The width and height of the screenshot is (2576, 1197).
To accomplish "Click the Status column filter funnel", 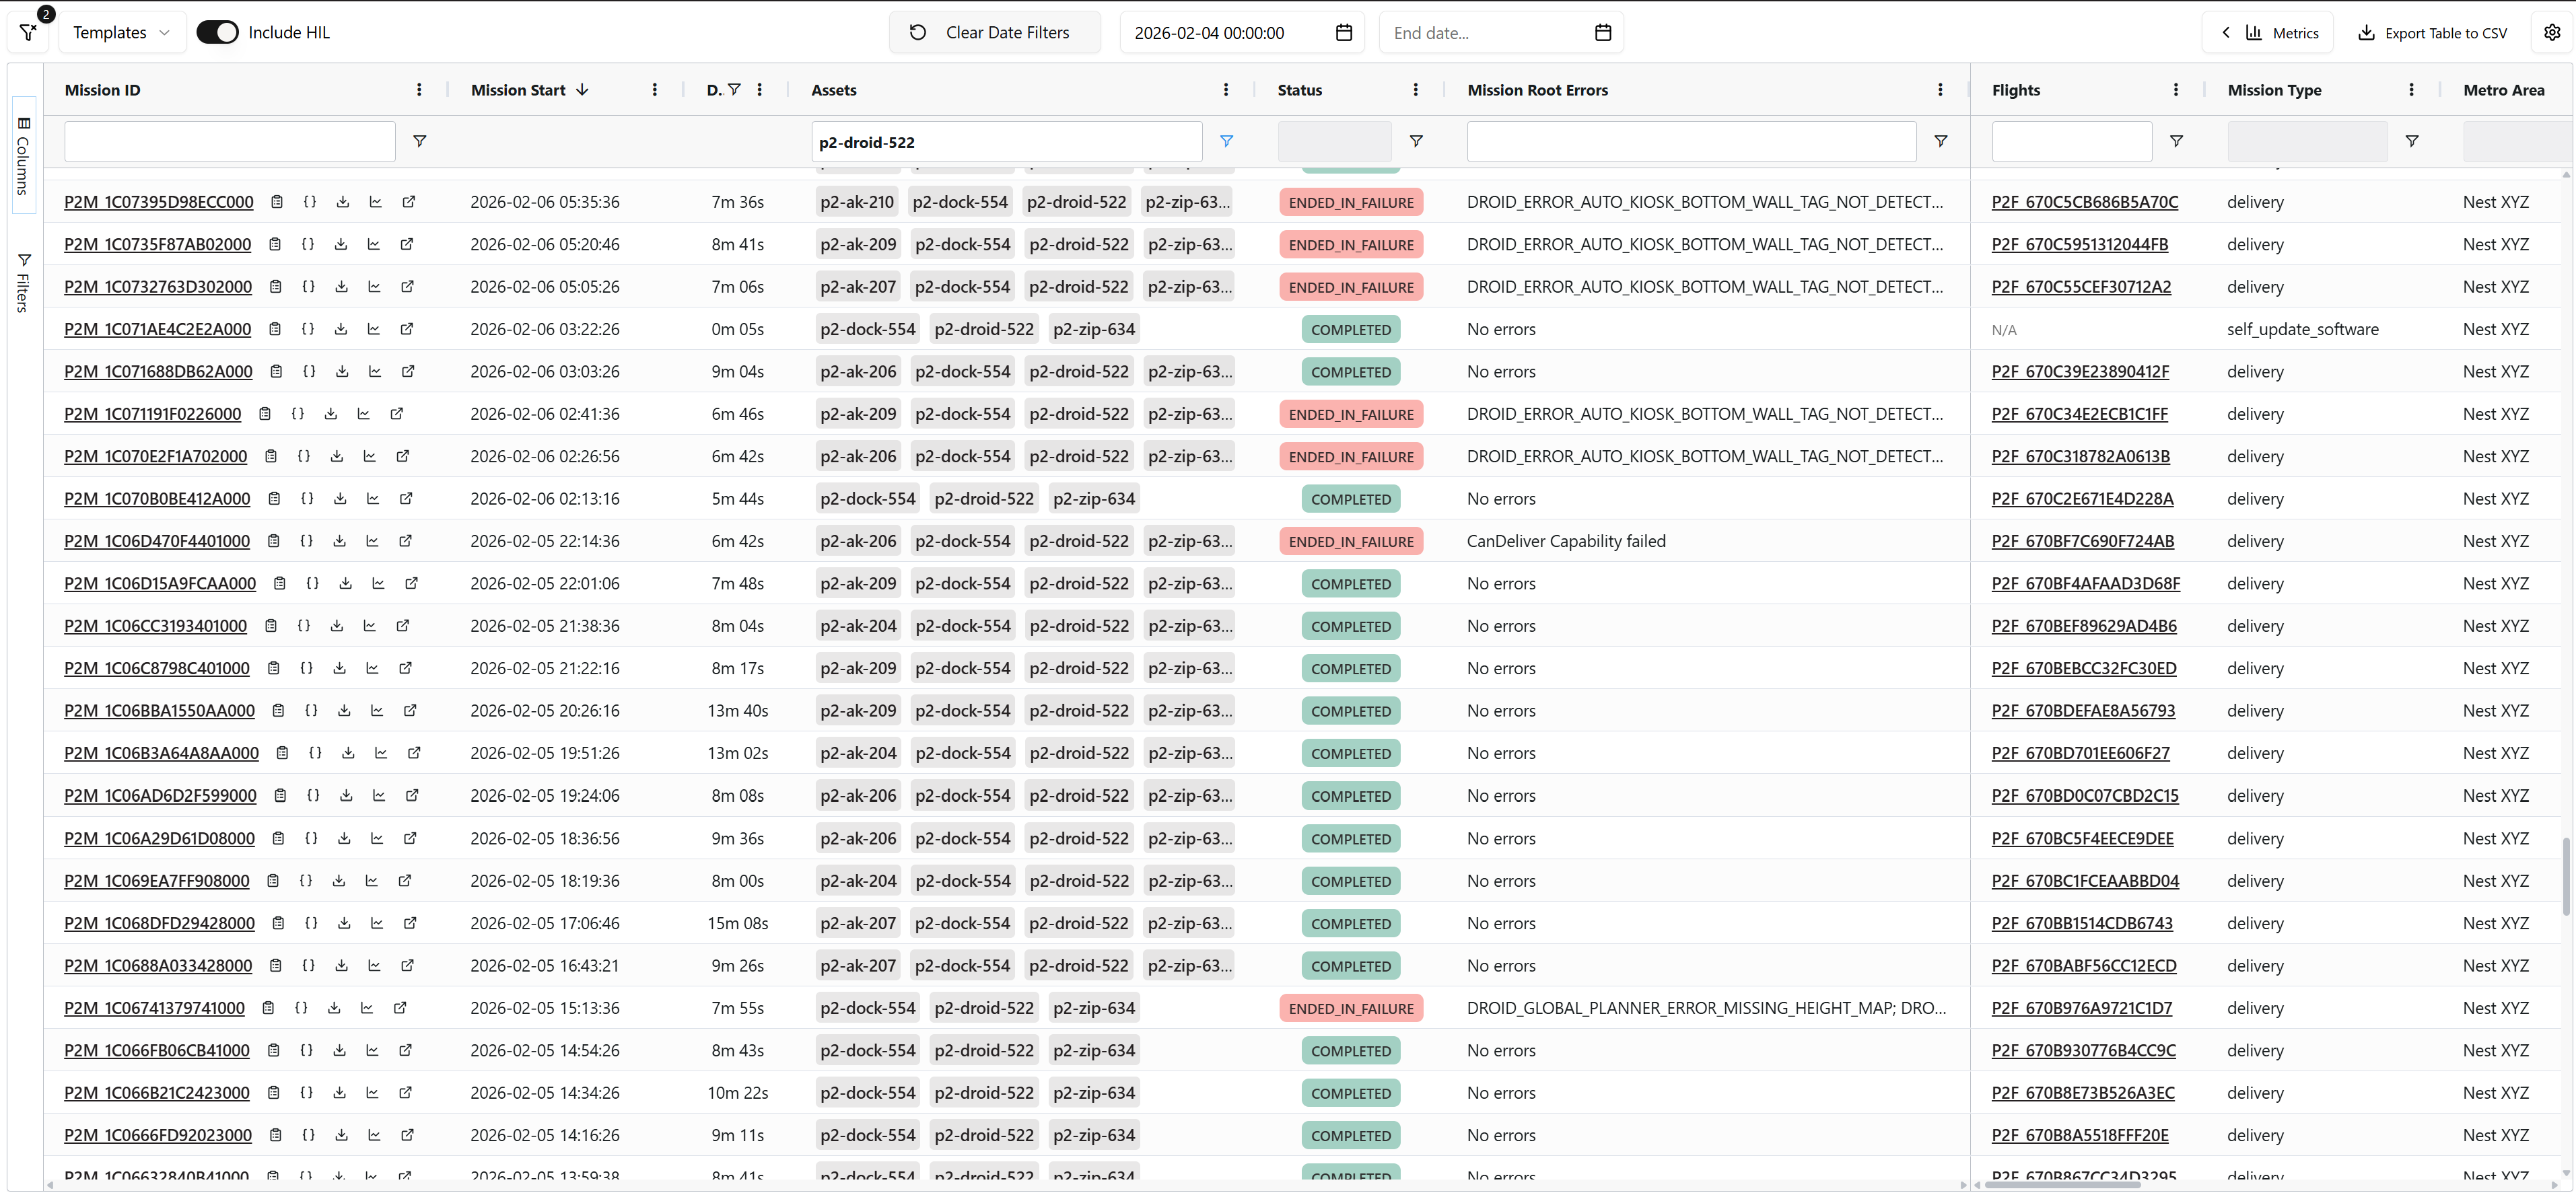I will tap(1416, 141).
